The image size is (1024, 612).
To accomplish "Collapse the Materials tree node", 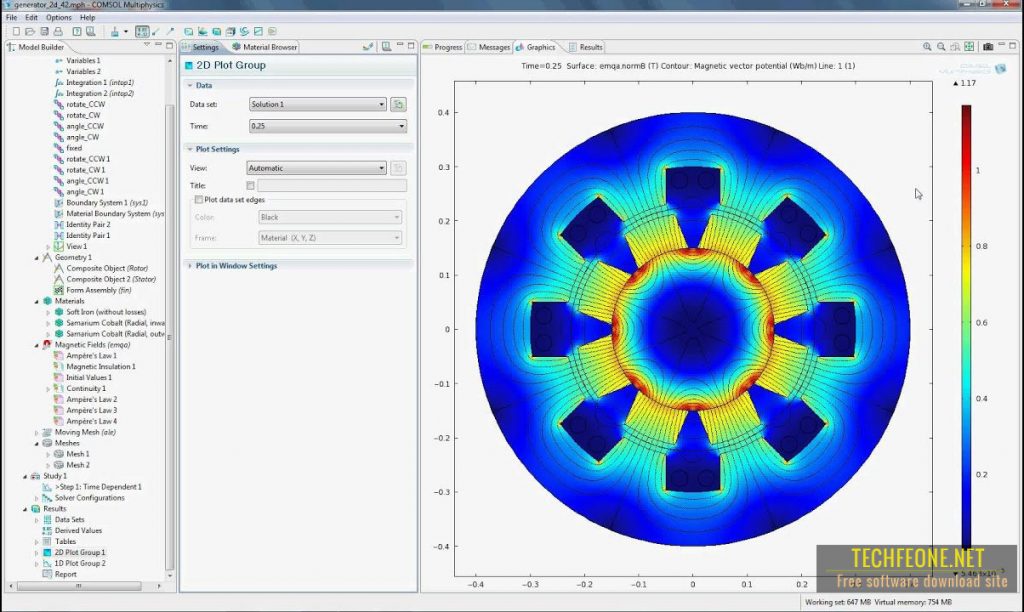I will (x=37, y=302).
